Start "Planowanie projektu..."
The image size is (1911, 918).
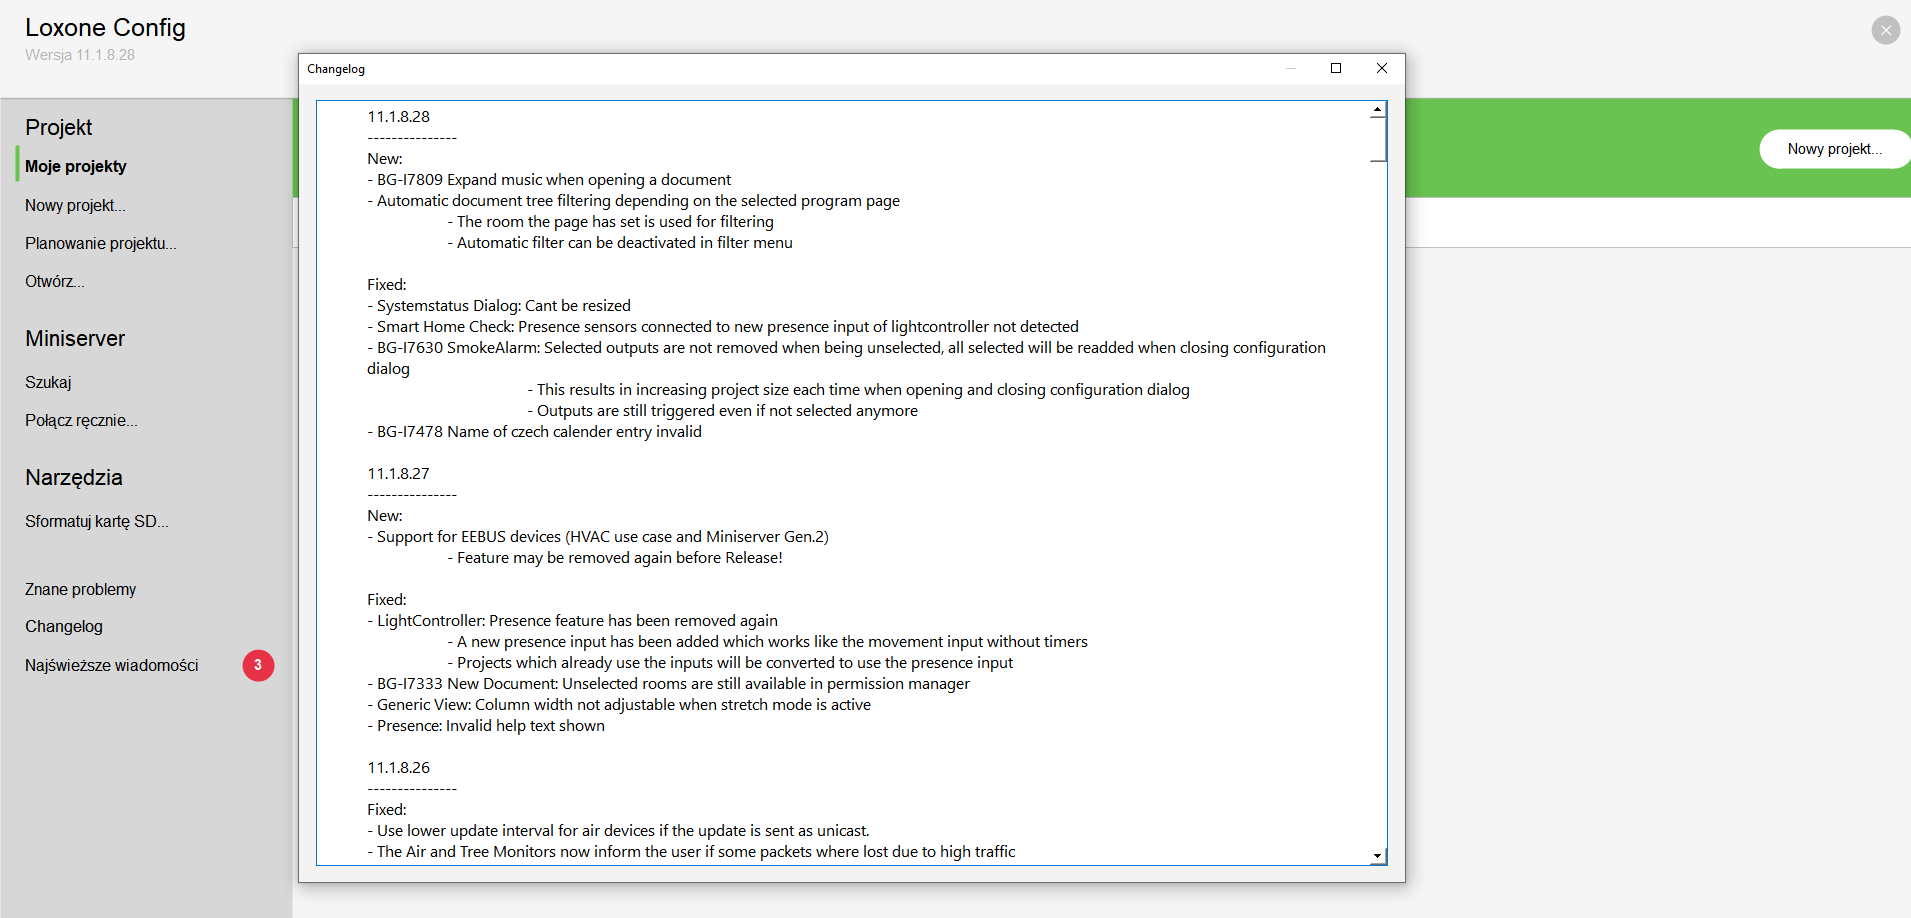[x=100, y=243]
